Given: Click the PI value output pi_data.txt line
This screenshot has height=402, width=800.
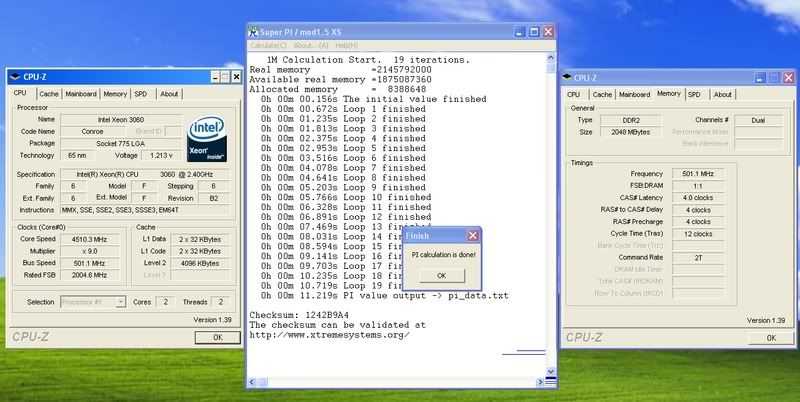Looking at the screenshot, I should [x=384, y=295].
